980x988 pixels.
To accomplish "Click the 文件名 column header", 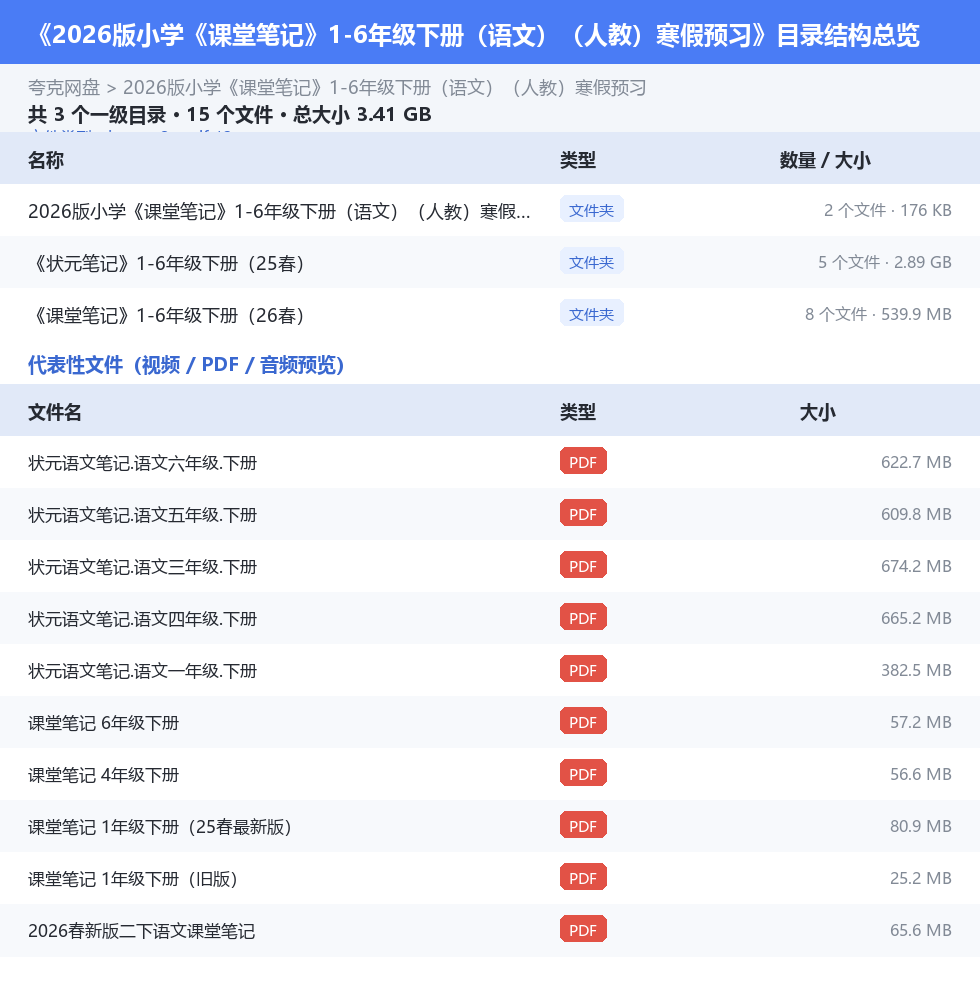I will tap(54, 412).
